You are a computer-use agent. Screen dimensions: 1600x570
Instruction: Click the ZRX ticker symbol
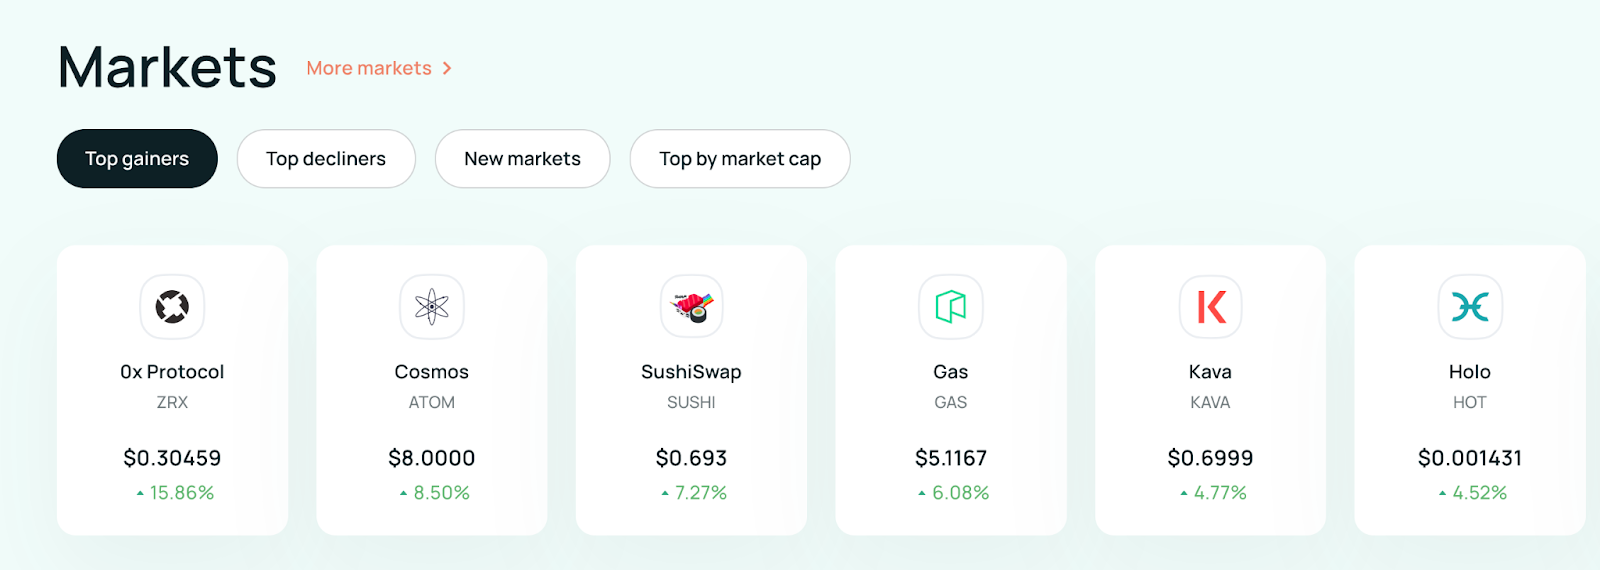(x=172, y=402)
